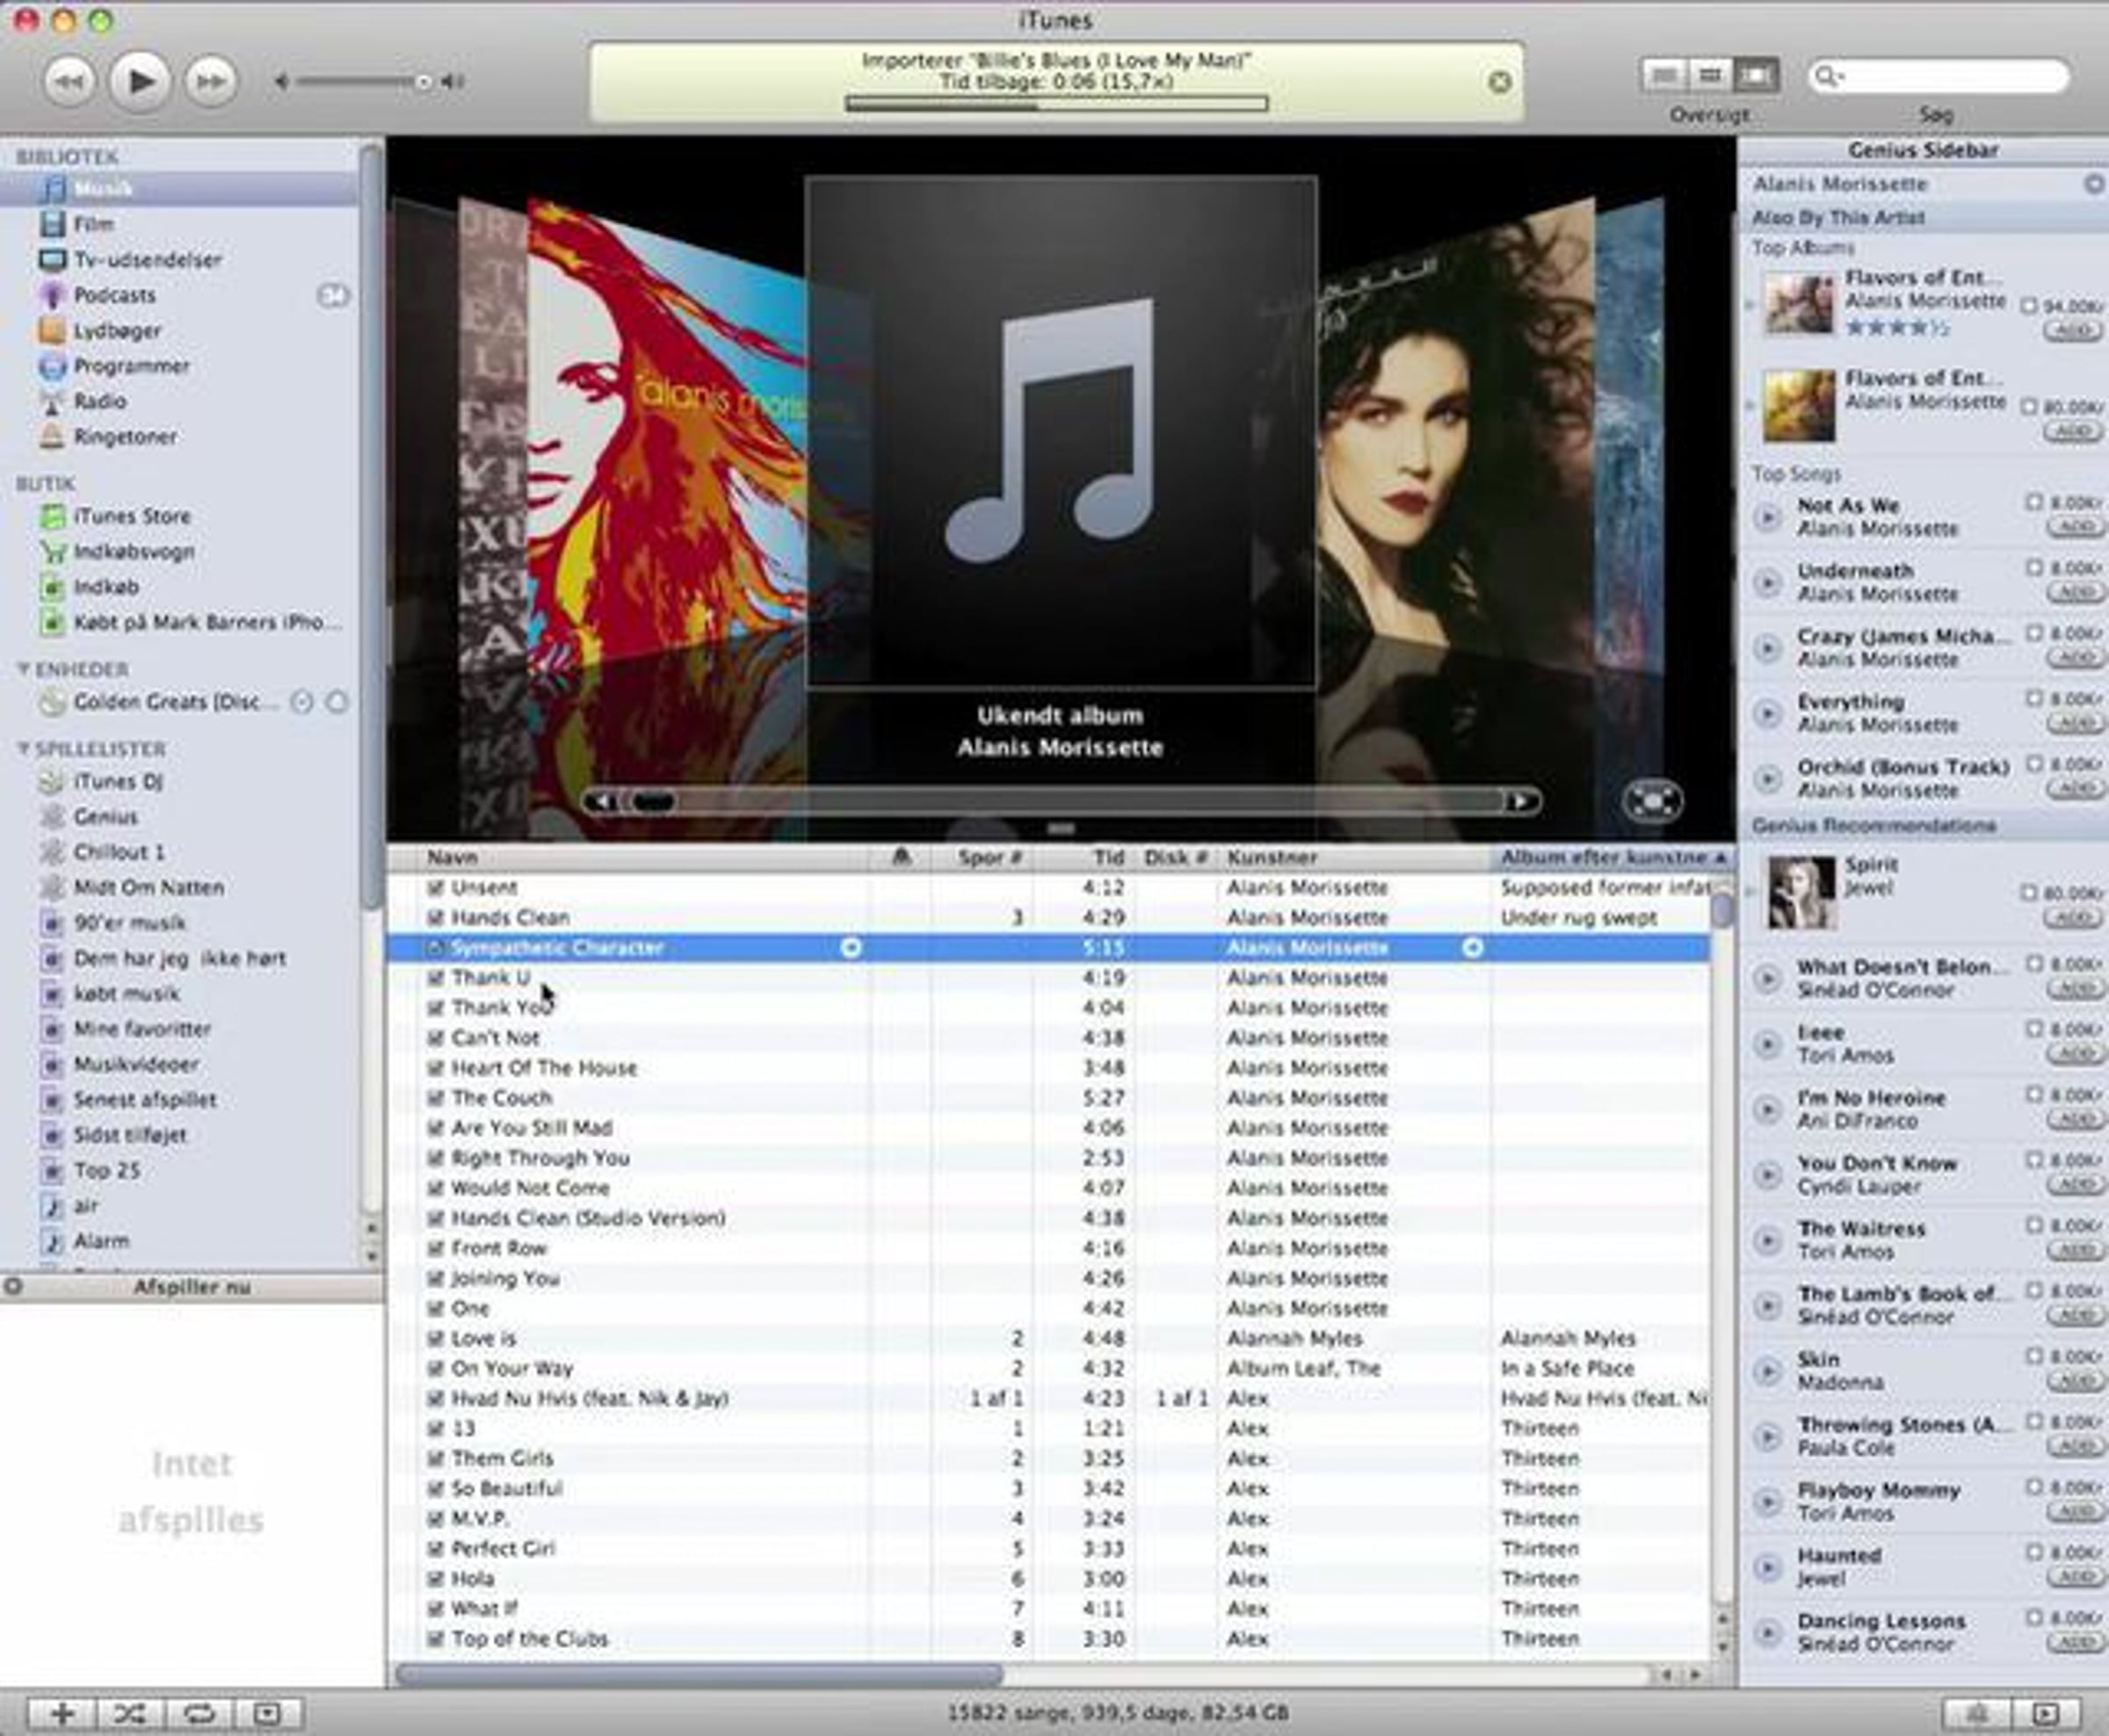Select Podcasts in the library sidebar

pyautogui.click(x=114, y=295)
